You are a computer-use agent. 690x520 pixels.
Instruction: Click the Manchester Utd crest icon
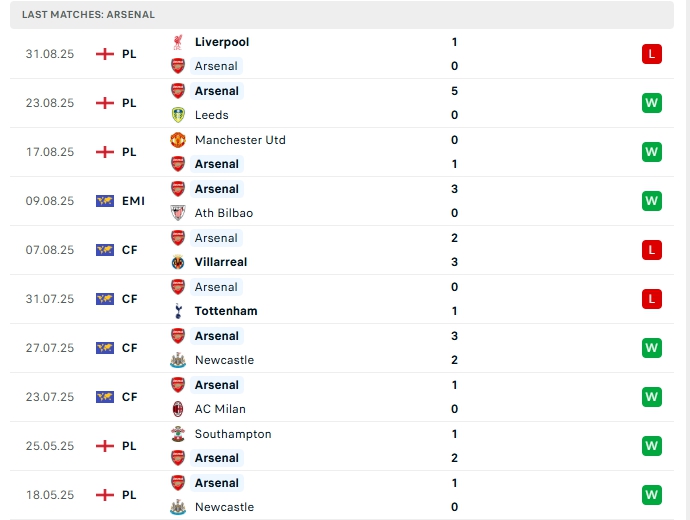tap(178, 140)
